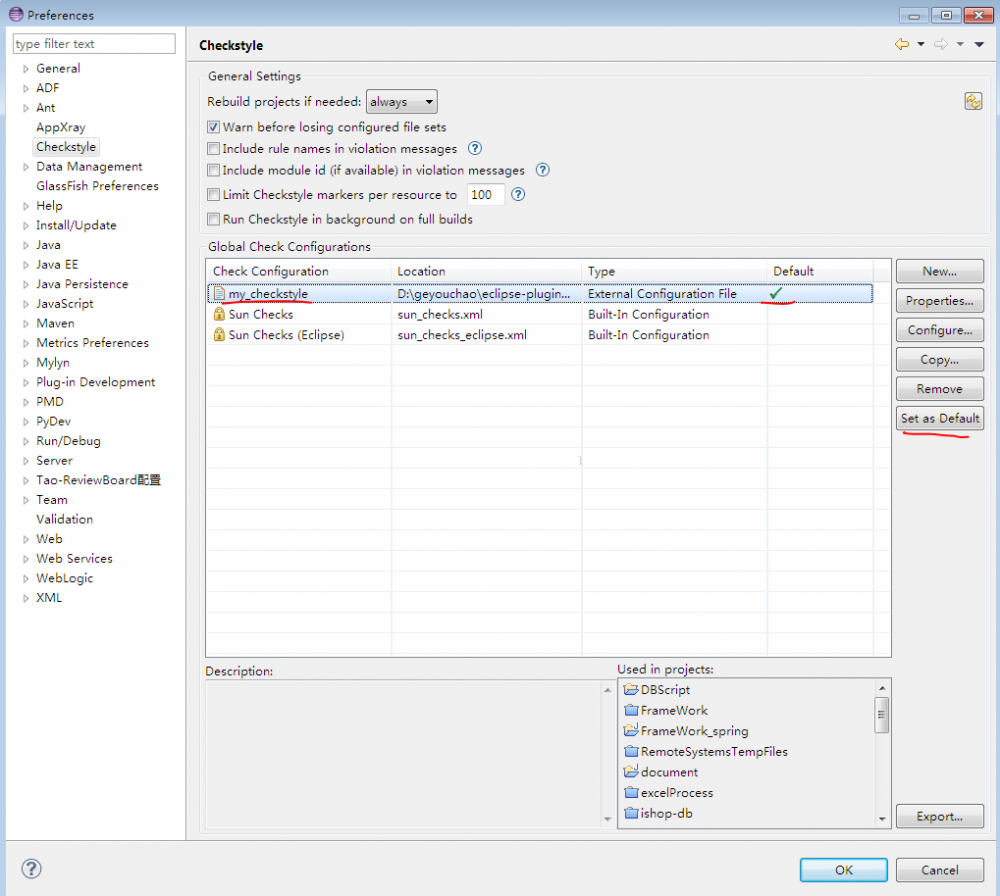Click the marker limit 100 field

(485, 195)
